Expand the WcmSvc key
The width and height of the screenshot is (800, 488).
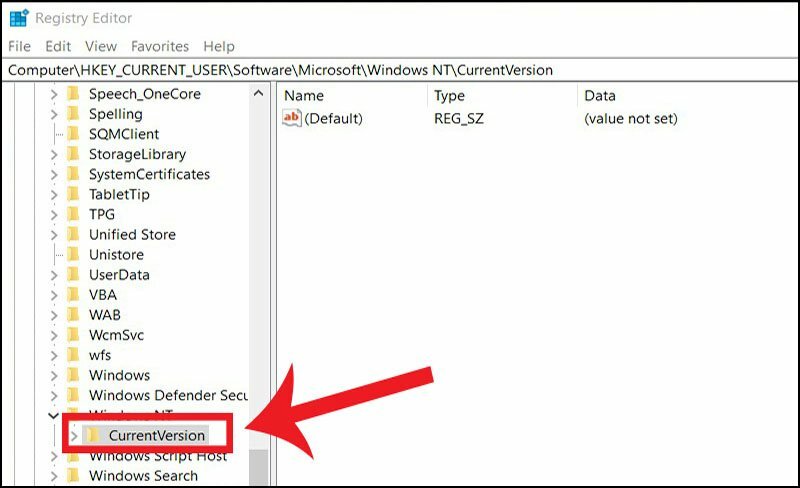click(54, 335)
